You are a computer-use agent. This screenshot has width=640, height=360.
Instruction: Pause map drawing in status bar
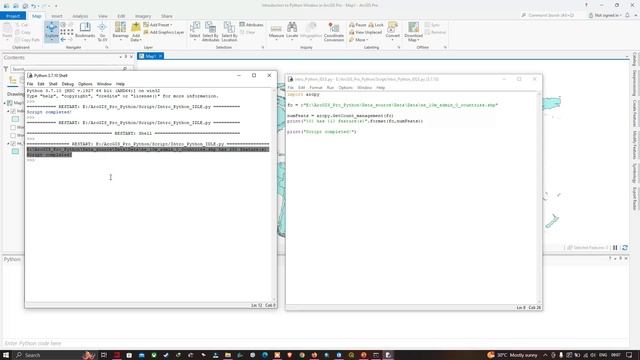(615, 248)
